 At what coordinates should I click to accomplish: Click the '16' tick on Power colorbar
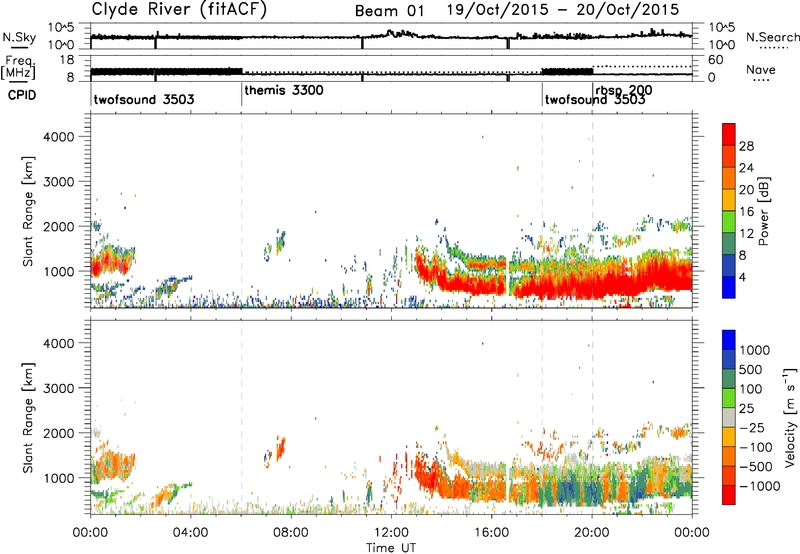tap(746, 212)
